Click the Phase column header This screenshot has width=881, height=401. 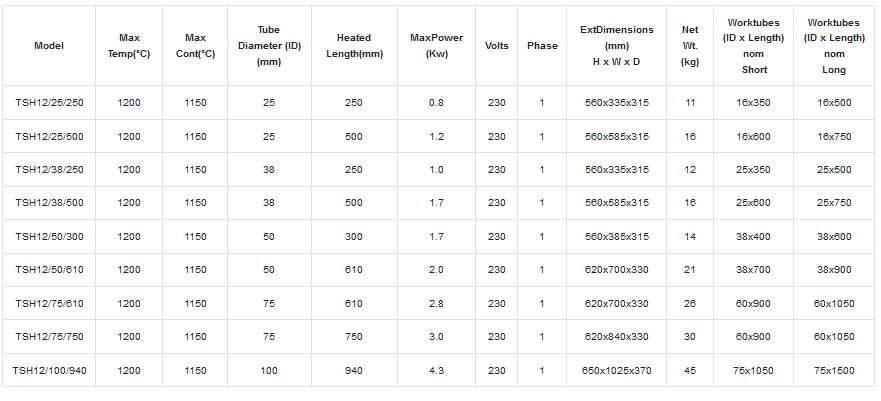pos(542,46)
